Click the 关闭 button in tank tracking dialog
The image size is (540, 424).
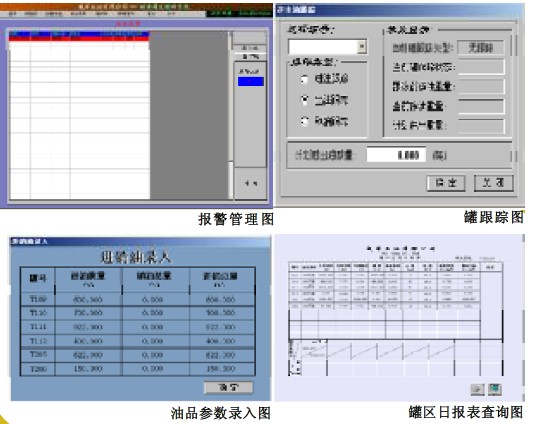point(494,183)
